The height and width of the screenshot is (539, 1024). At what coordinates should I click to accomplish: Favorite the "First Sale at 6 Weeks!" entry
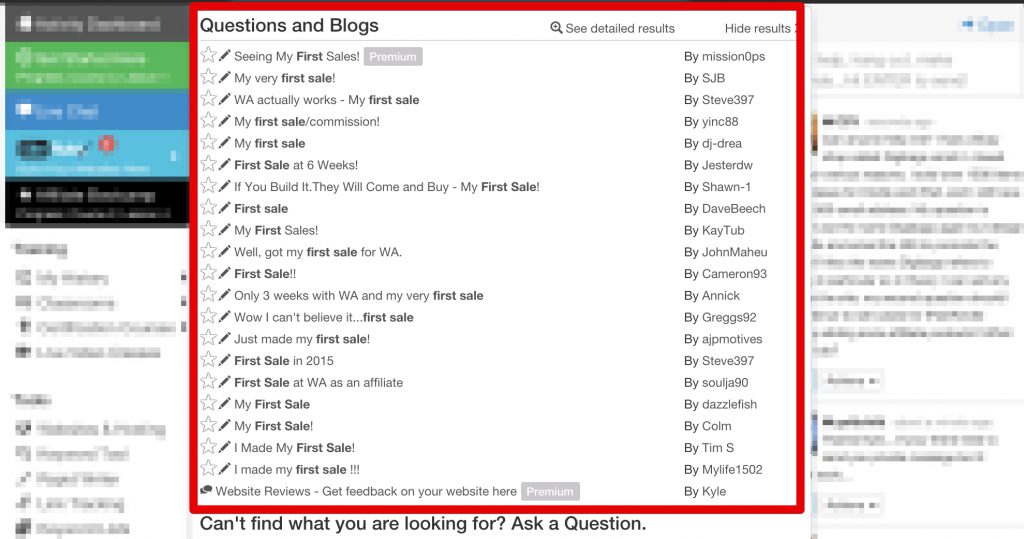208,164
